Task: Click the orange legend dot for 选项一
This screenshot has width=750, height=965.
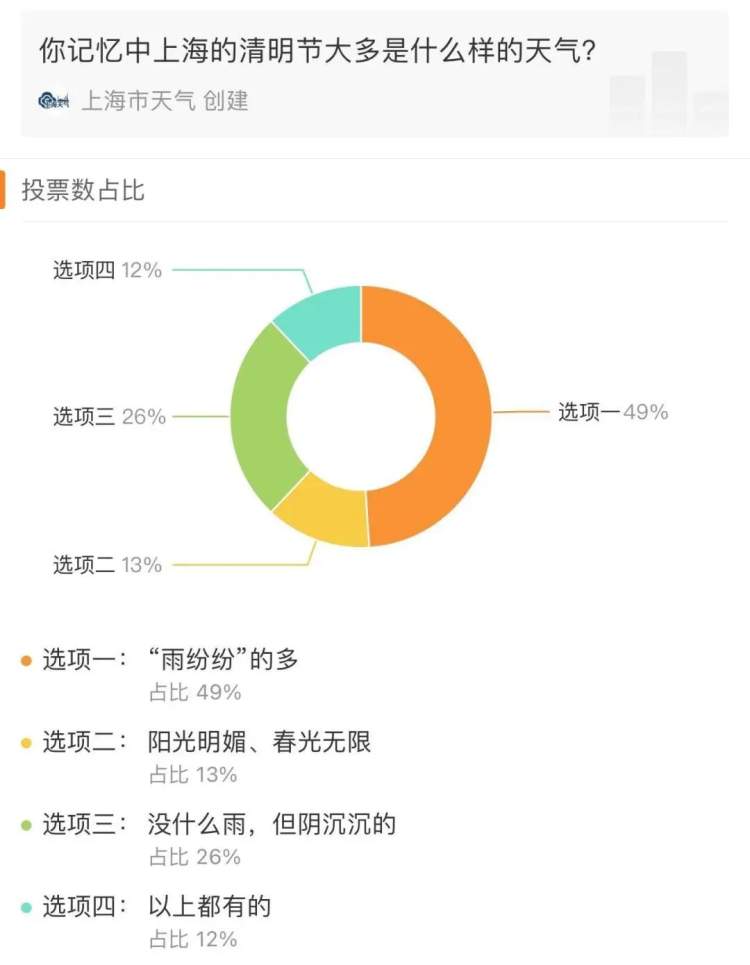Action: click(26, 660)
